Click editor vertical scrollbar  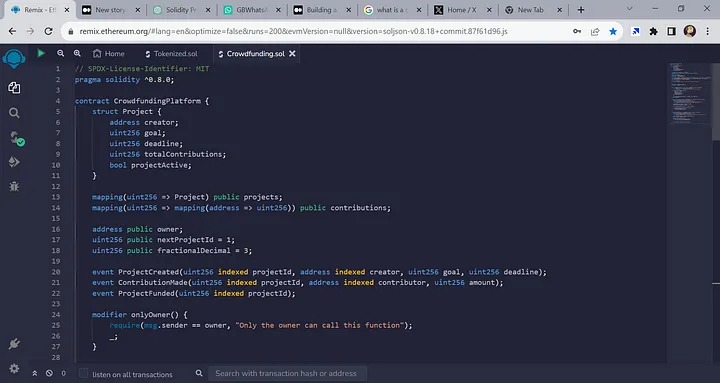(716, 101)
